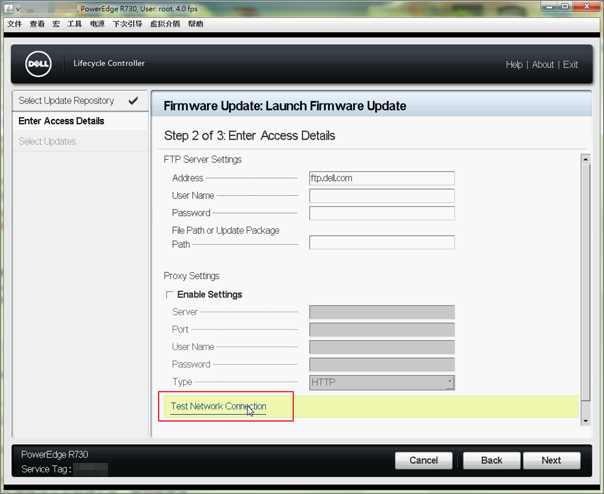This screenshot has width=604, height=494.
Task: Open the 查看 menu
Action: click(x=37, y=24)
